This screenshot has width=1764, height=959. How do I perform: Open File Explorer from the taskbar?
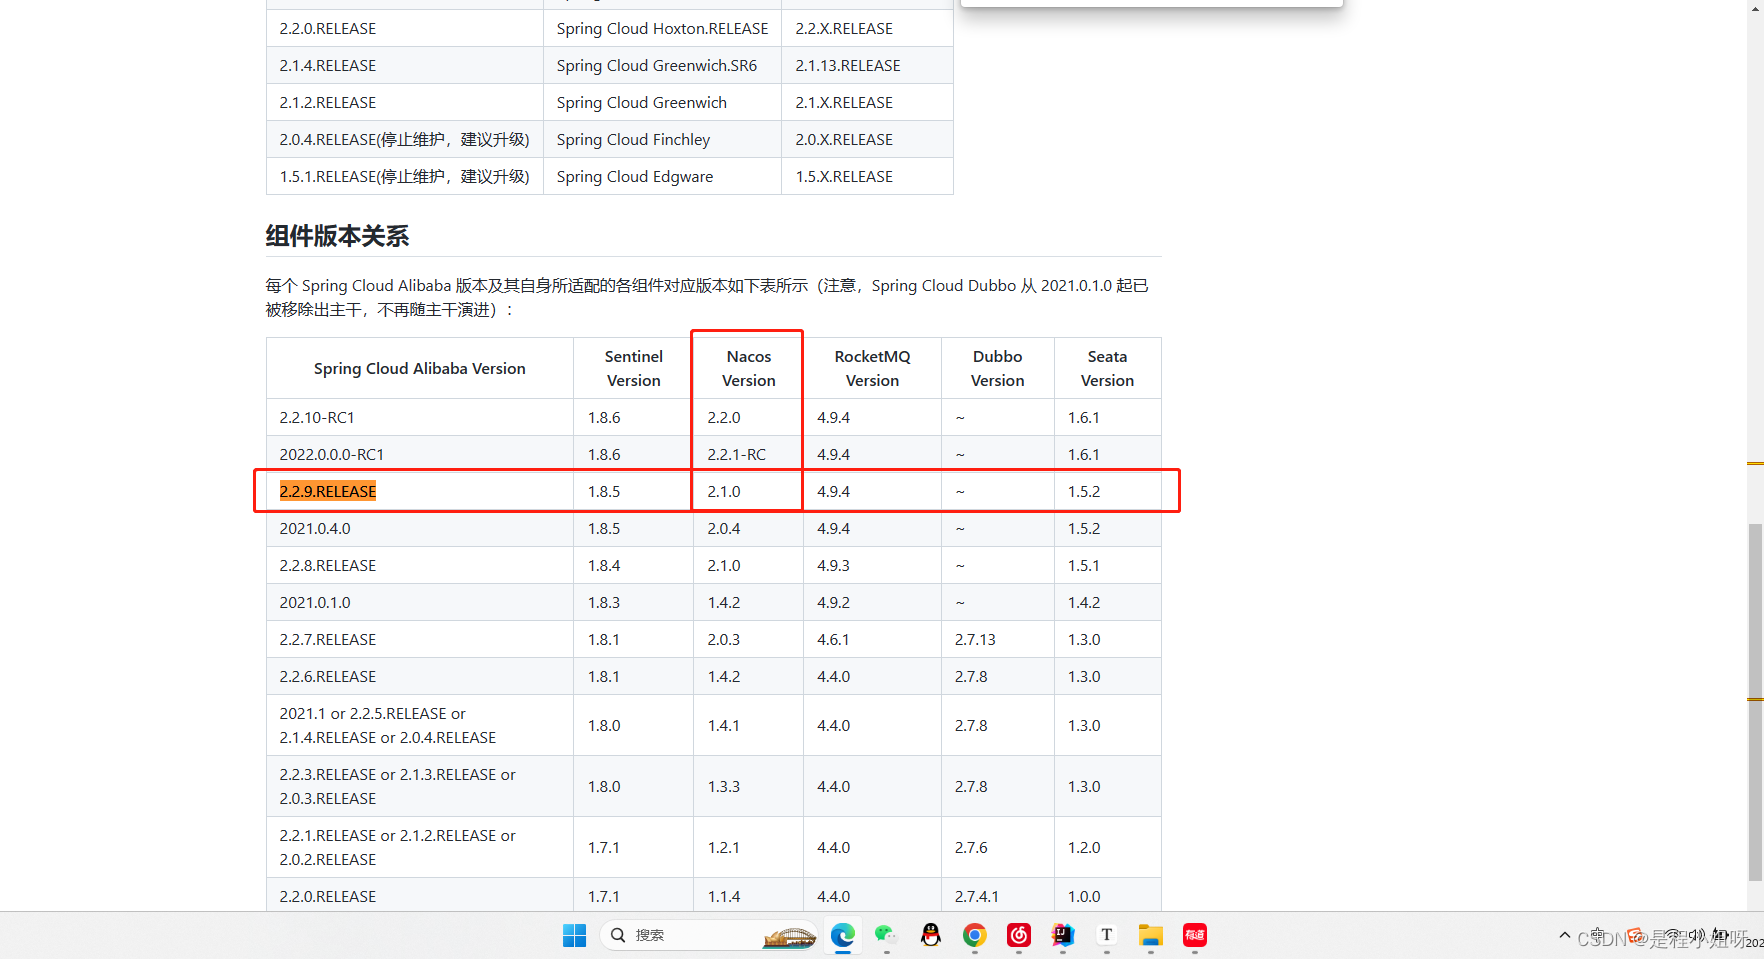(1151, 935)
